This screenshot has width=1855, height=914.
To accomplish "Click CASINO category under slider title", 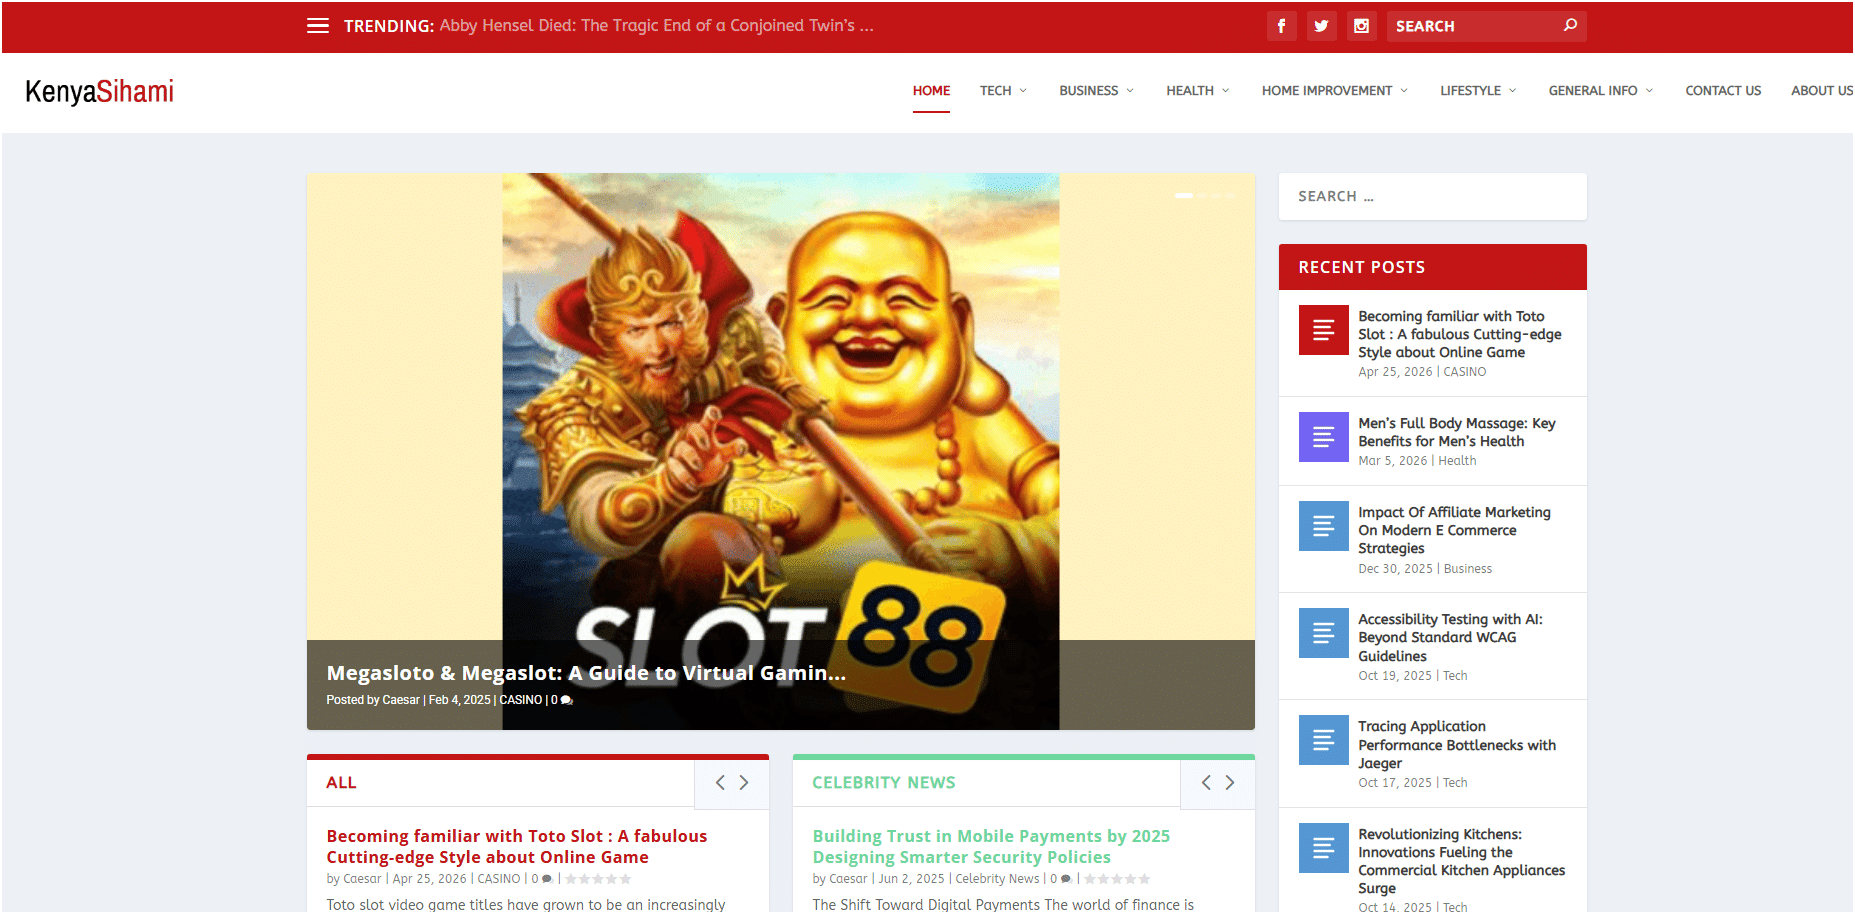I will [521, 700].
